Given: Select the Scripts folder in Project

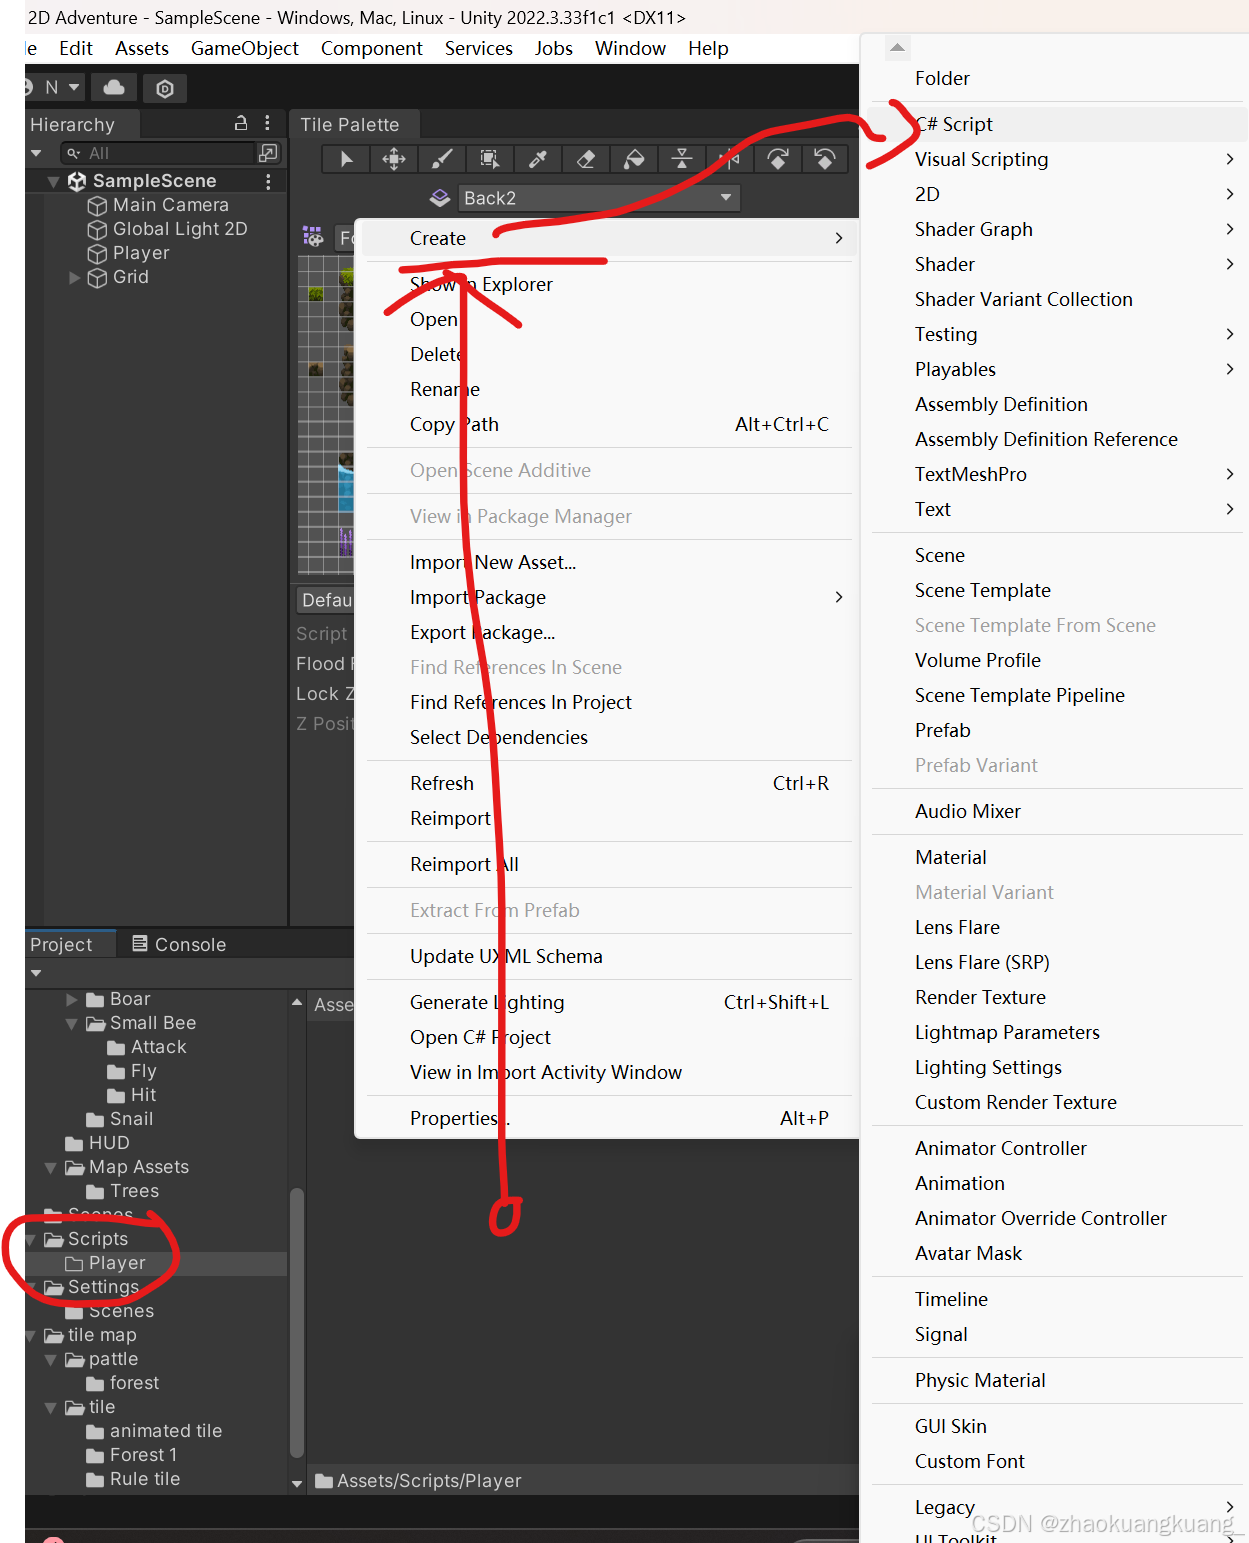Looking at the screenshot, I should (86, 1239).
